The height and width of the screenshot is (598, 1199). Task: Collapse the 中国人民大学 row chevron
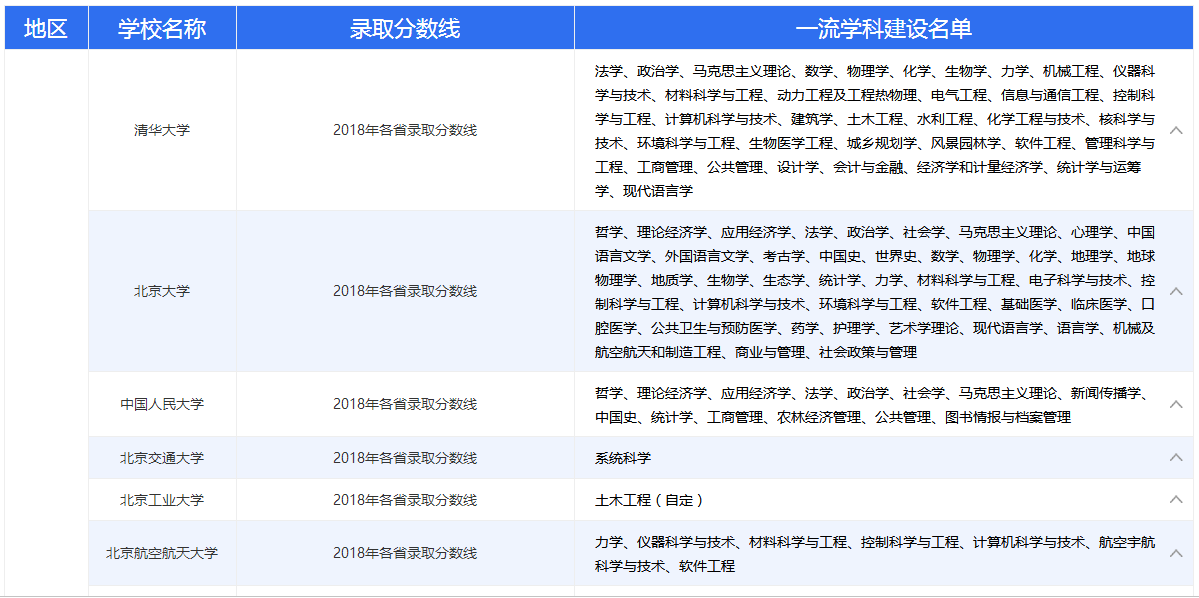point(1176,404)
